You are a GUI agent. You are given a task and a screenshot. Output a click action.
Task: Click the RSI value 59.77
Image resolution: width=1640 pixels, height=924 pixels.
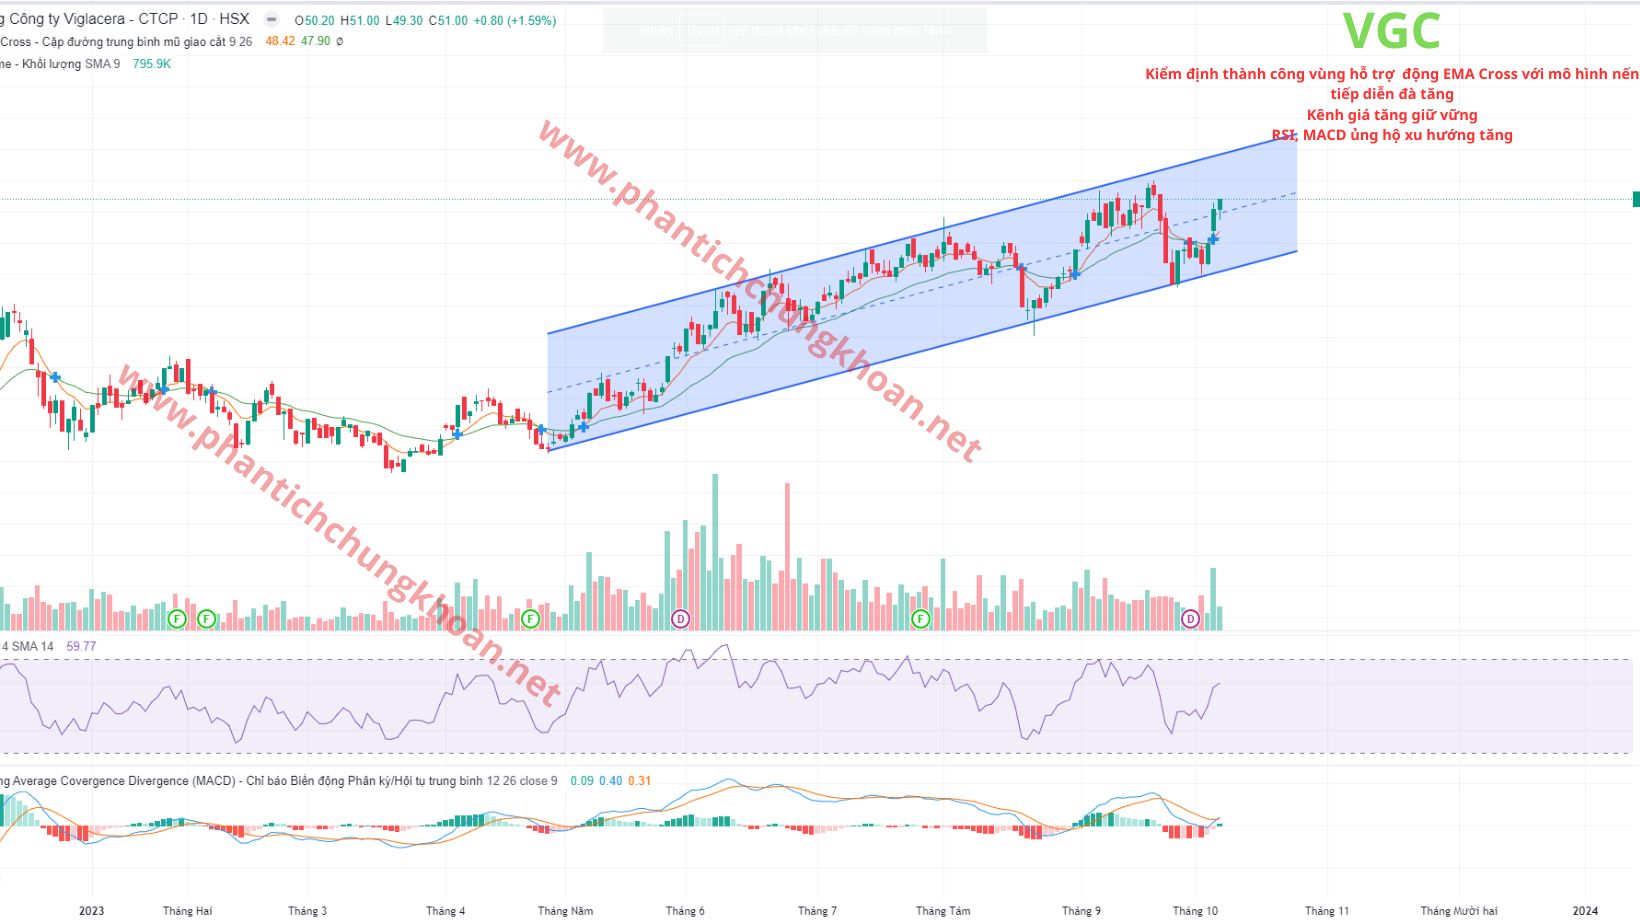[81, 647]
